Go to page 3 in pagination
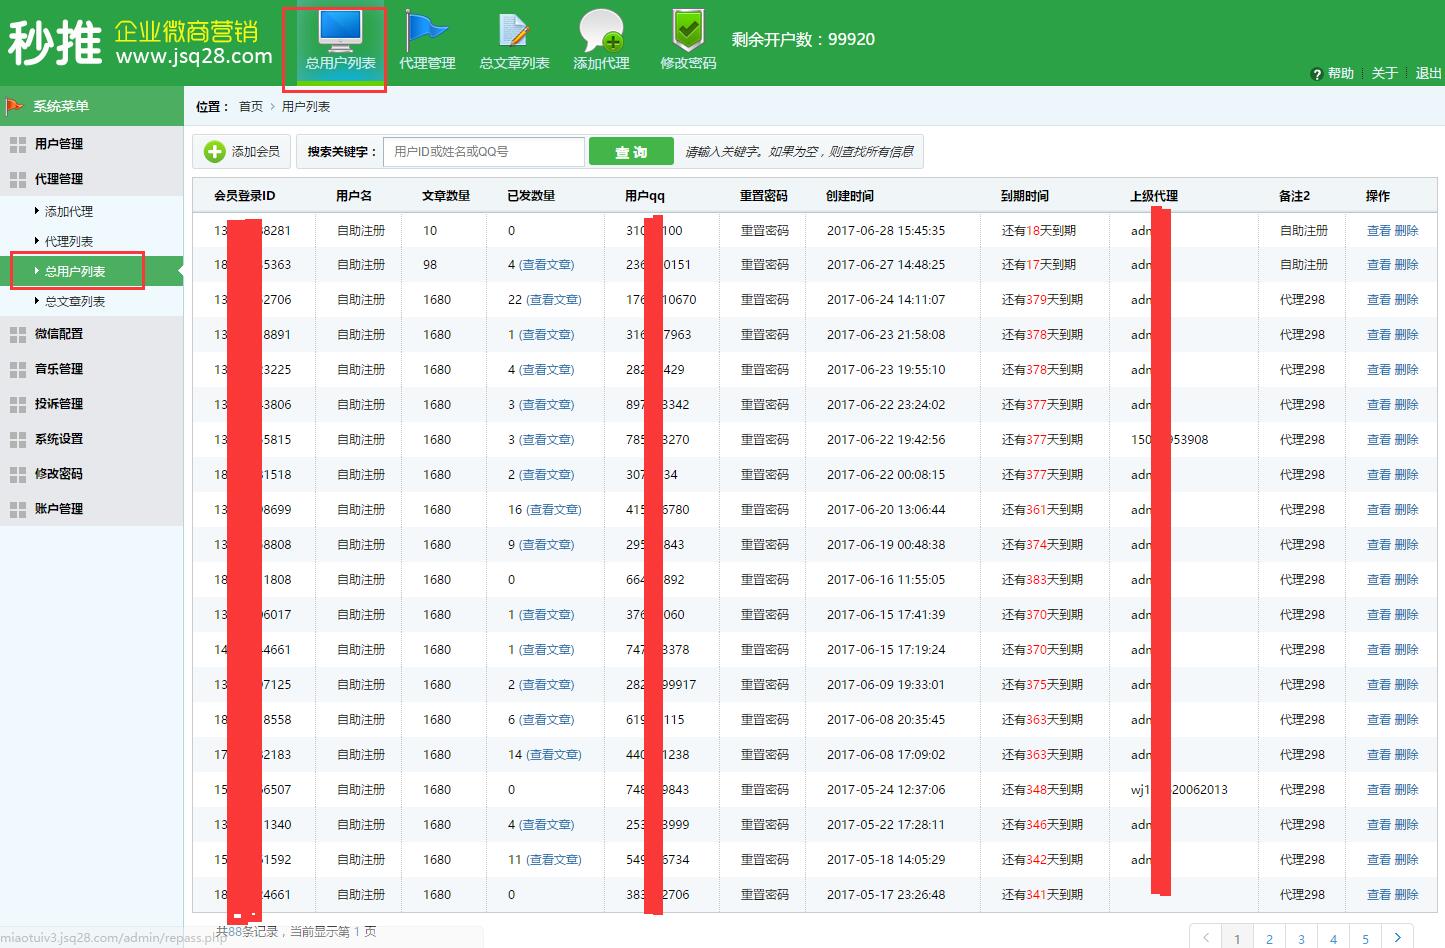 (1301, 939)
